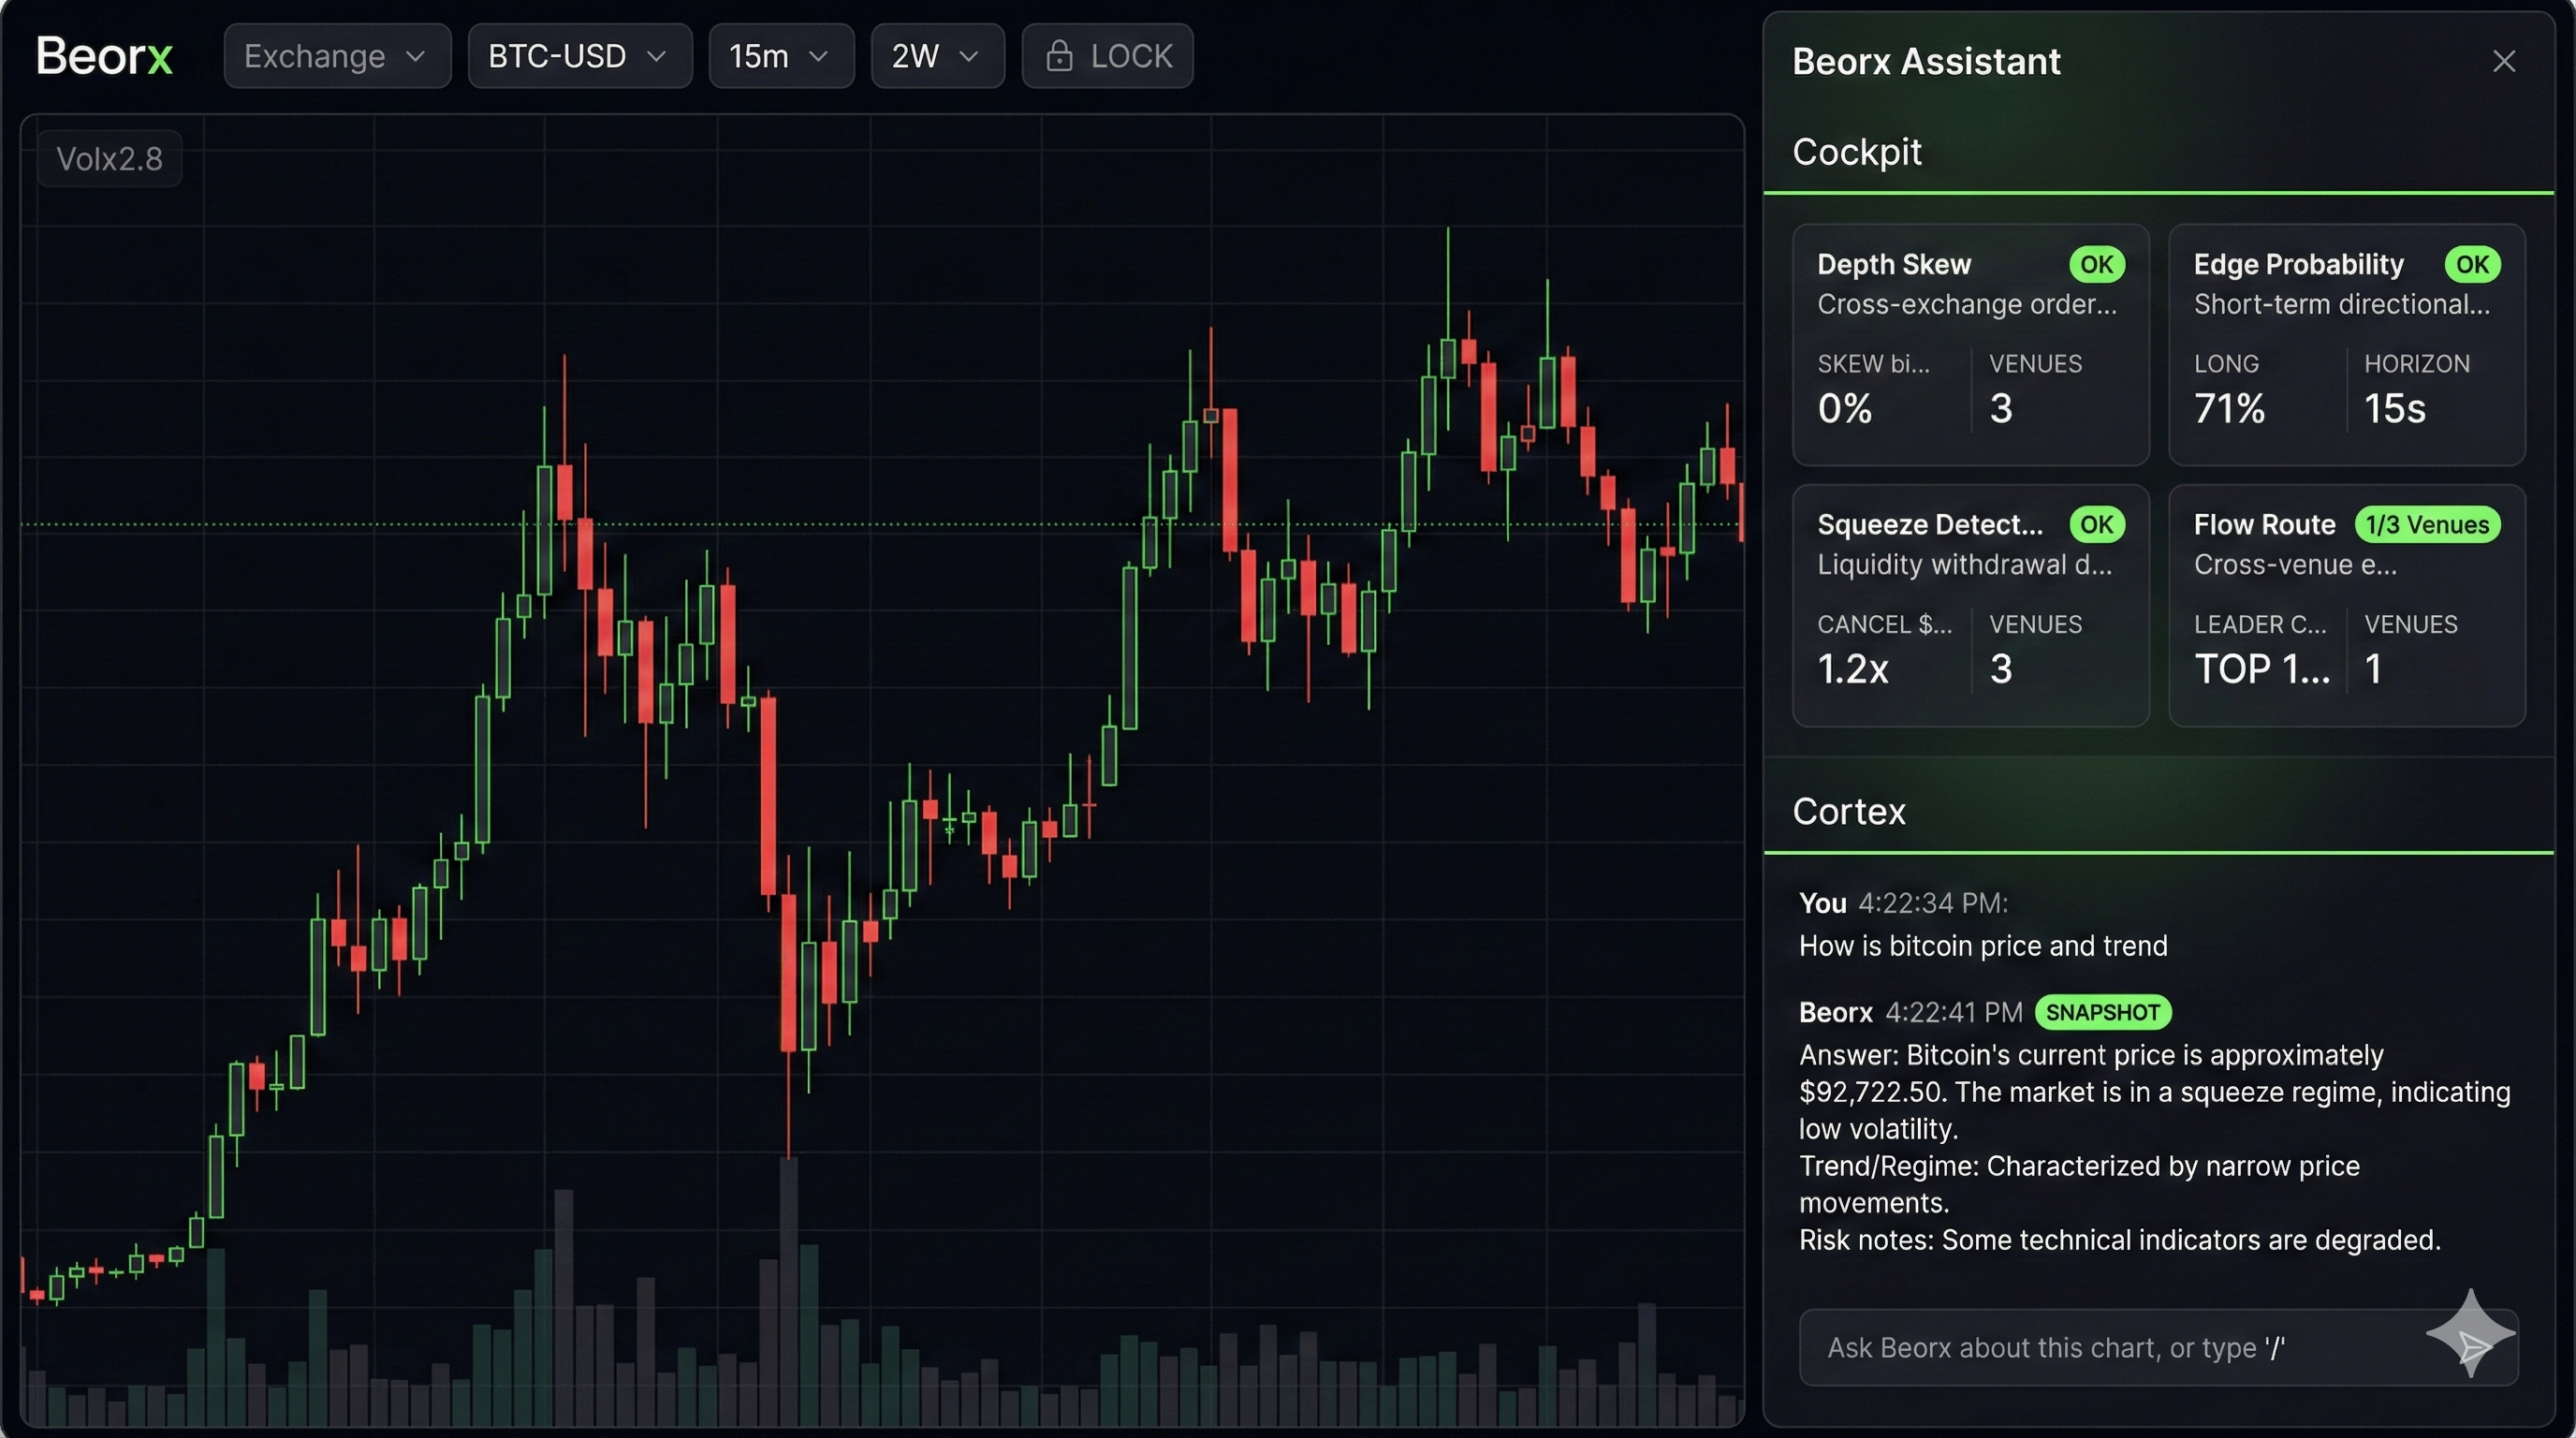Close the Beorx Assistant panel
This screenshot has width=2576, height=1438.
point(2503,62)
